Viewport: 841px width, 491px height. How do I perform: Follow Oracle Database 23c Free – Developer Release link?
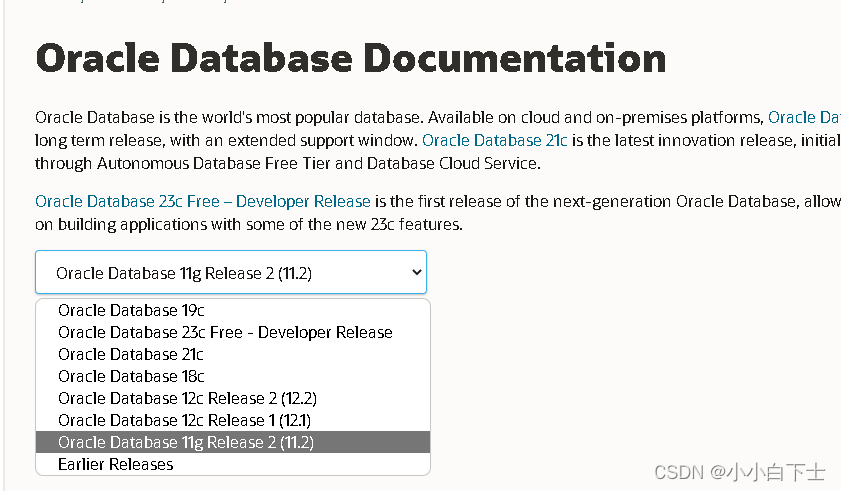[203, 201]
